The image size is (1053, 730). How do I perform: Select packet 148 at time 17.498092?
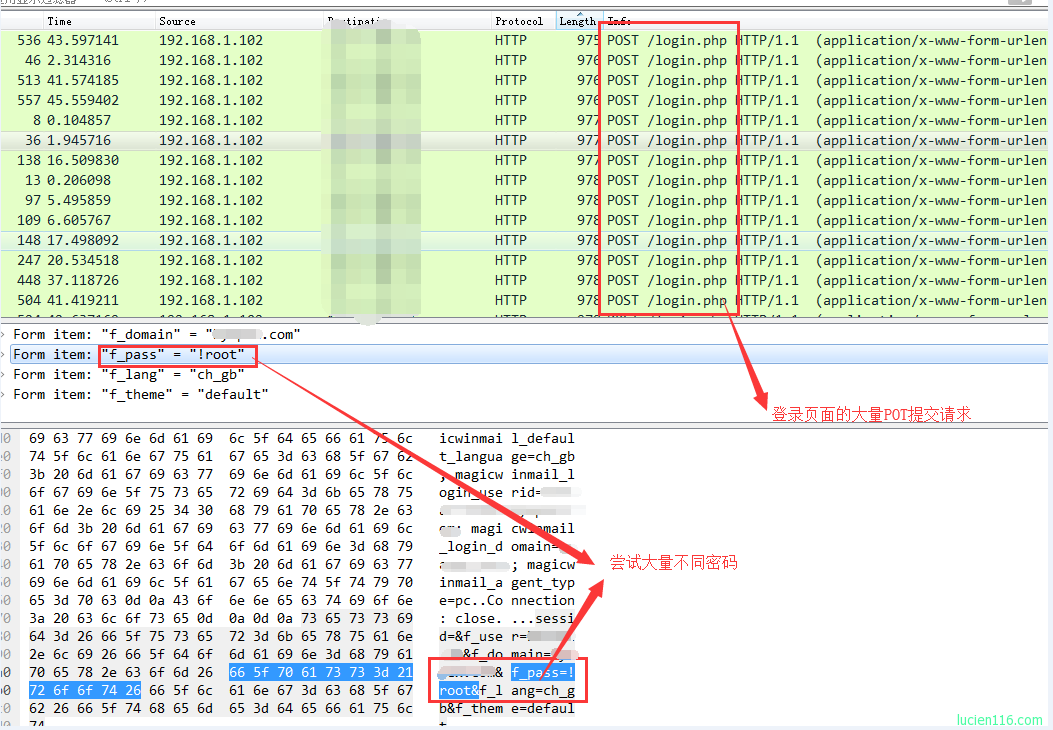click(x=524, y=240)
